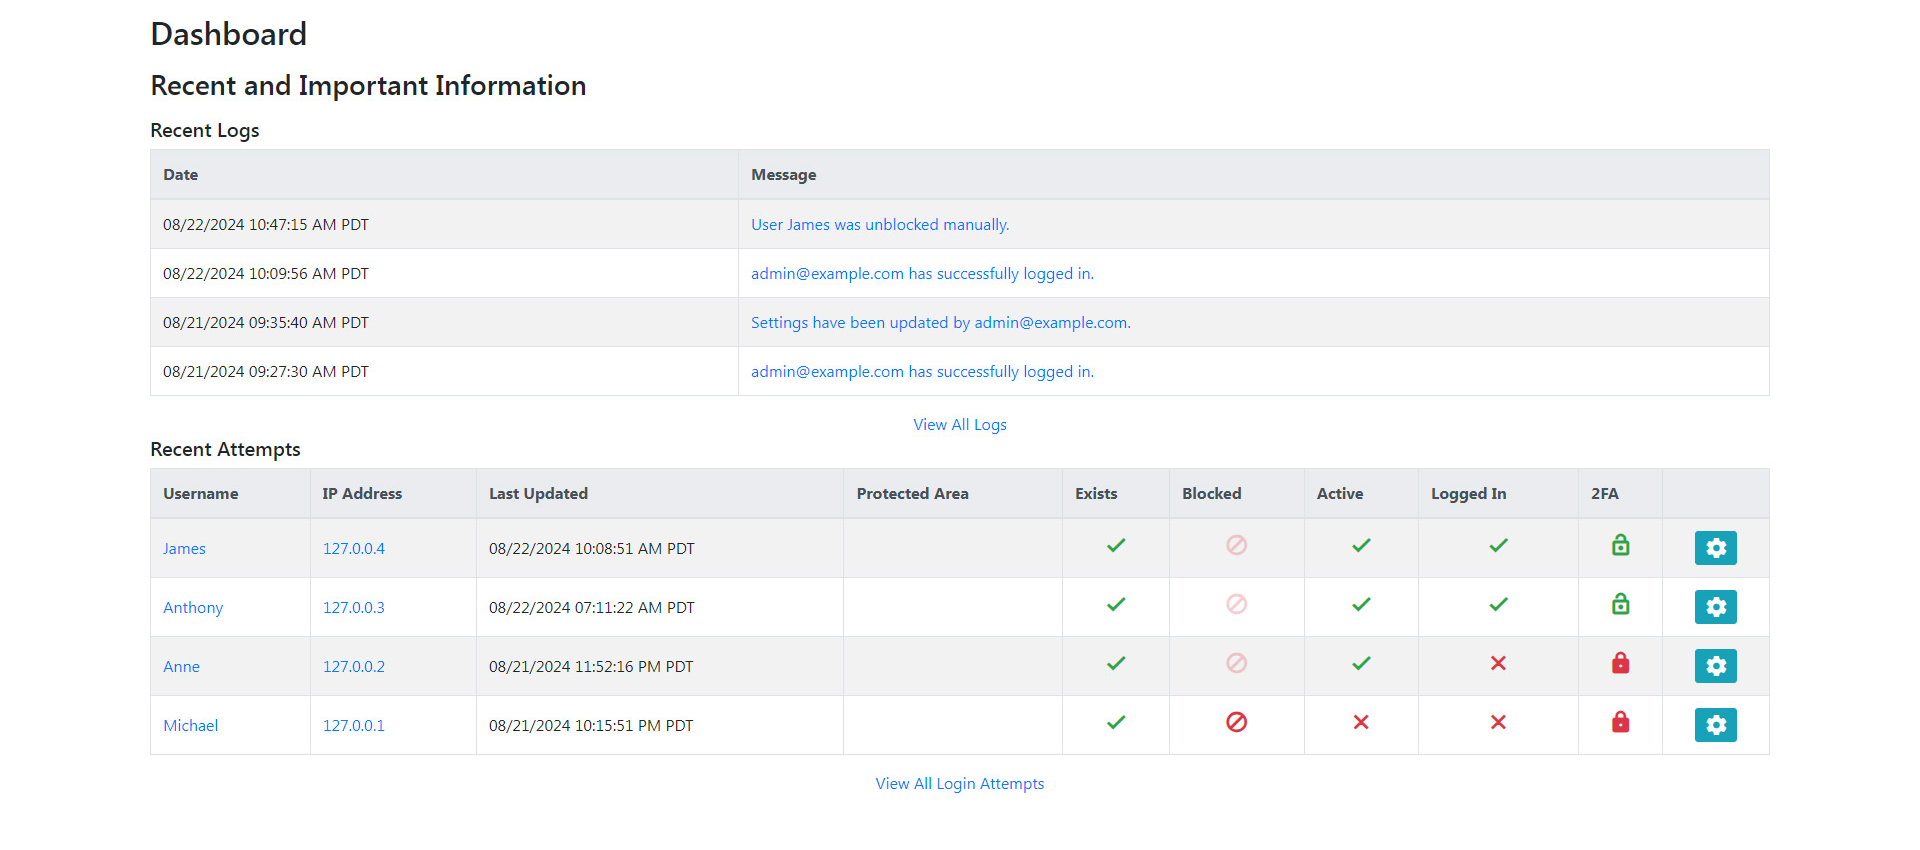Open 'Settings have been updated' log message

coord(941,323)
